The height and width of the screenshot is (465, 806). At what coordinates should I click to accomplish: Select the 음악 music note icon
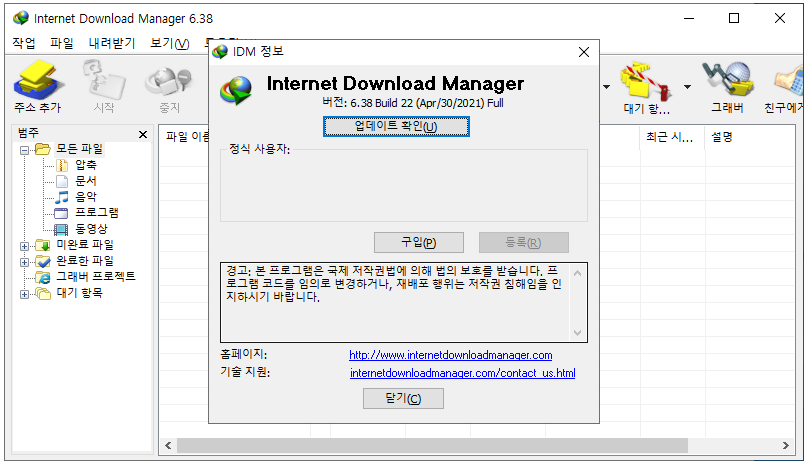[x=62, y=197]
